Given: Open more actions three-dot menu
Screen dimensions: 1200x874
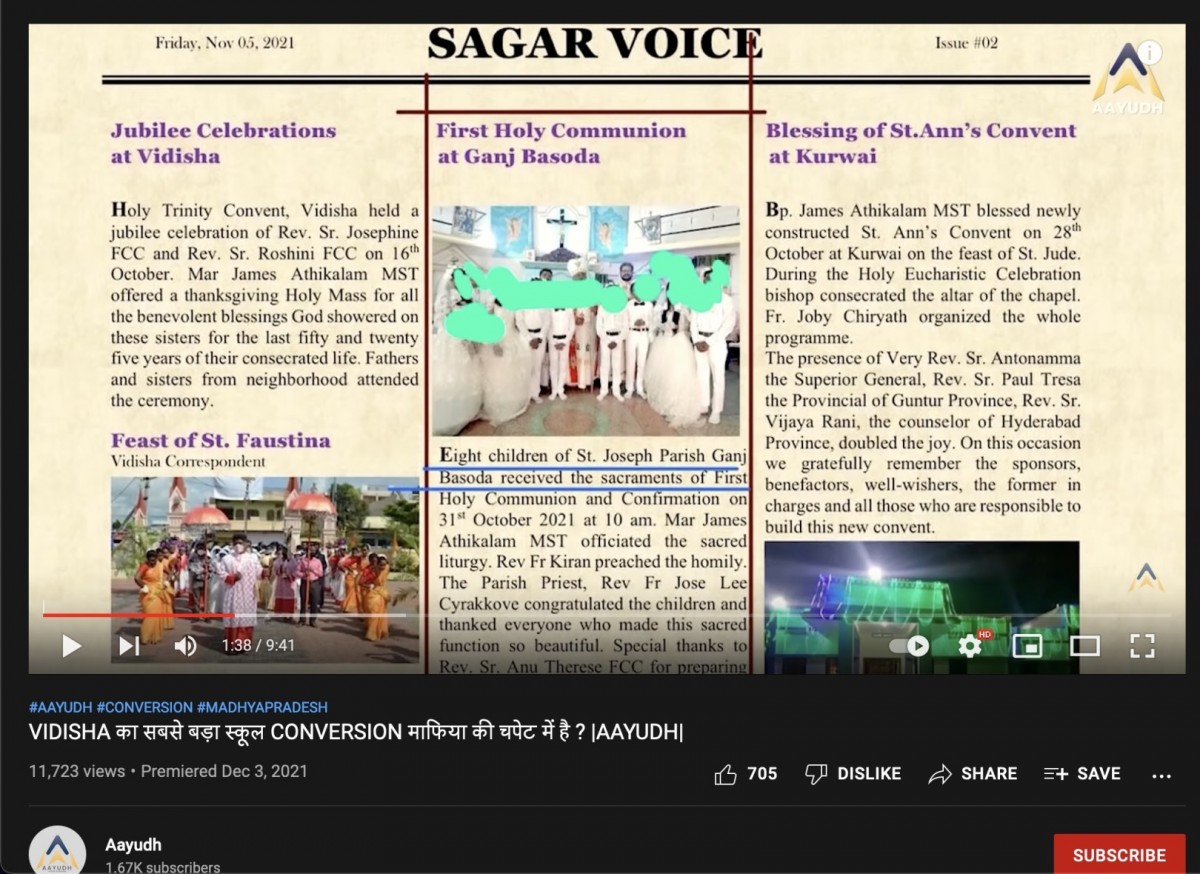Looking at the screenshot, I should 1161,775.
